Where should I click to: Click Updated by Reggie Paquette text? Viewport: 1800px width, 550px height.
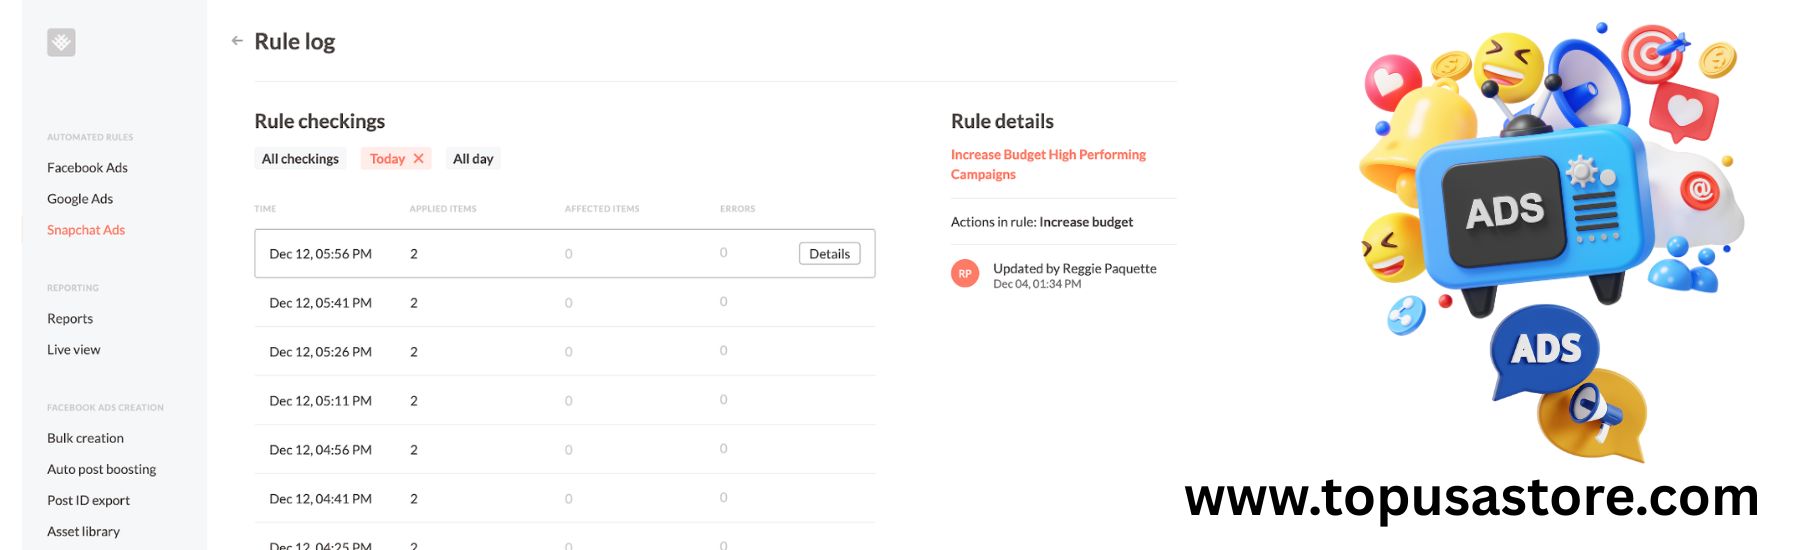(1074, 268)
